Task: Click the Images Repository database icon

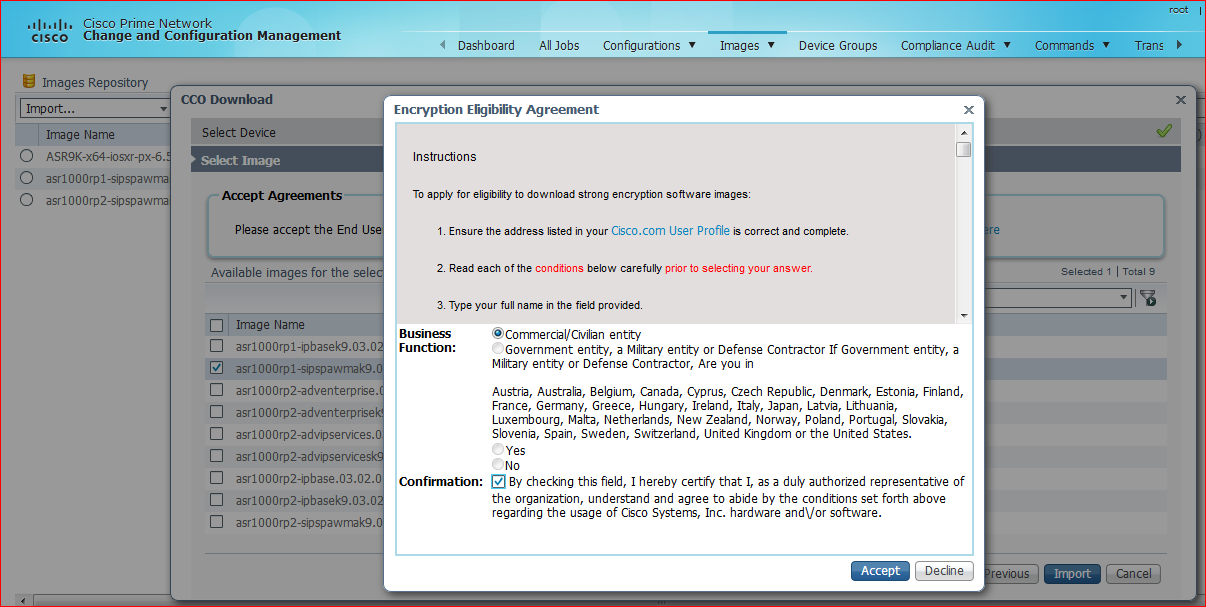Action: tap(29, 82)
